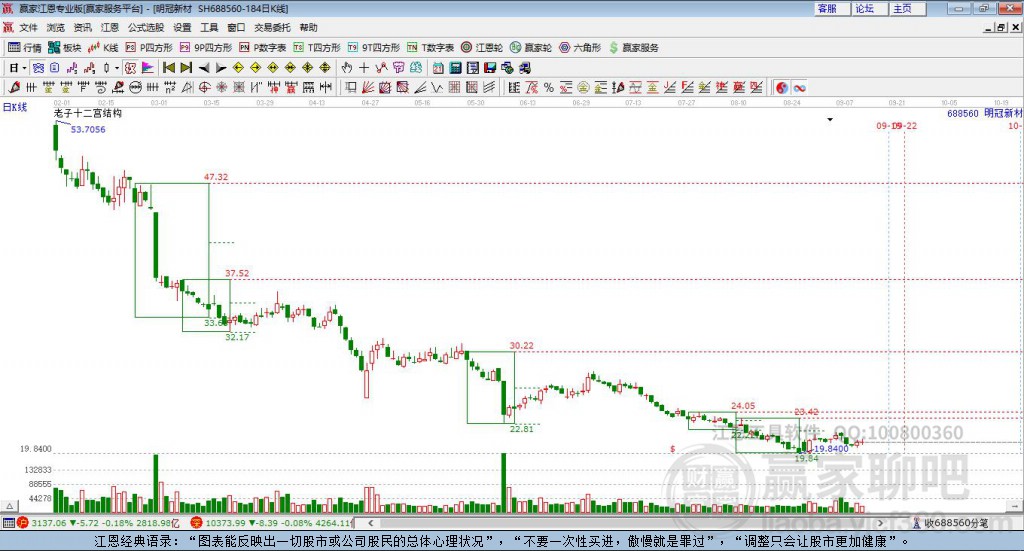Open the 窗口 menu
This screenshot has height=551, width=1024.
pos(236,27)
